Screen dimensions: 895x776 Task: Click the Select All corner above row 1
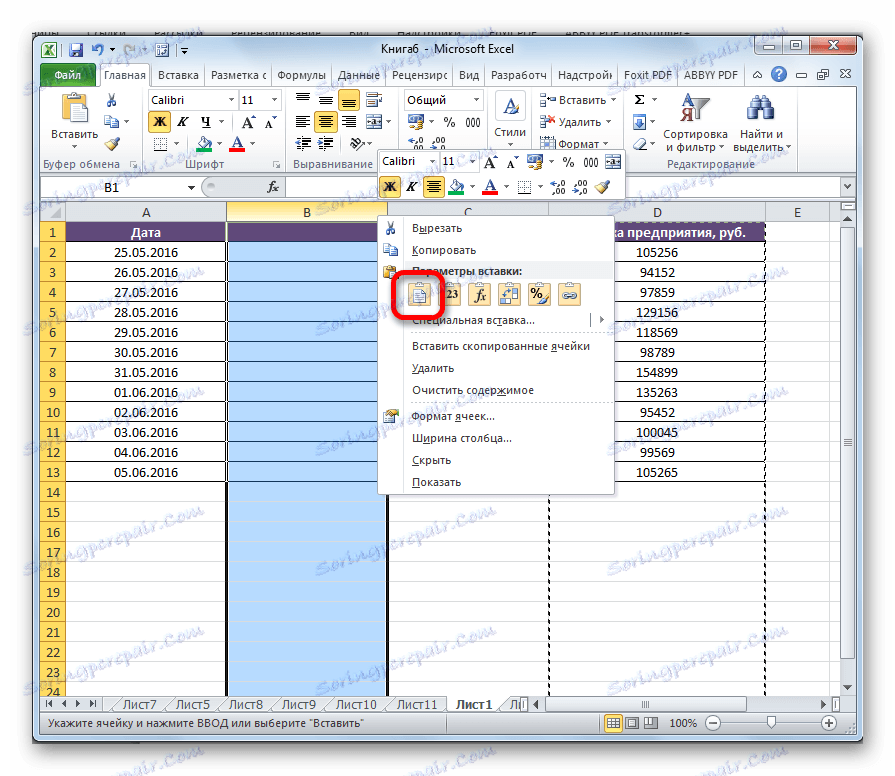(x=53, y=213)
